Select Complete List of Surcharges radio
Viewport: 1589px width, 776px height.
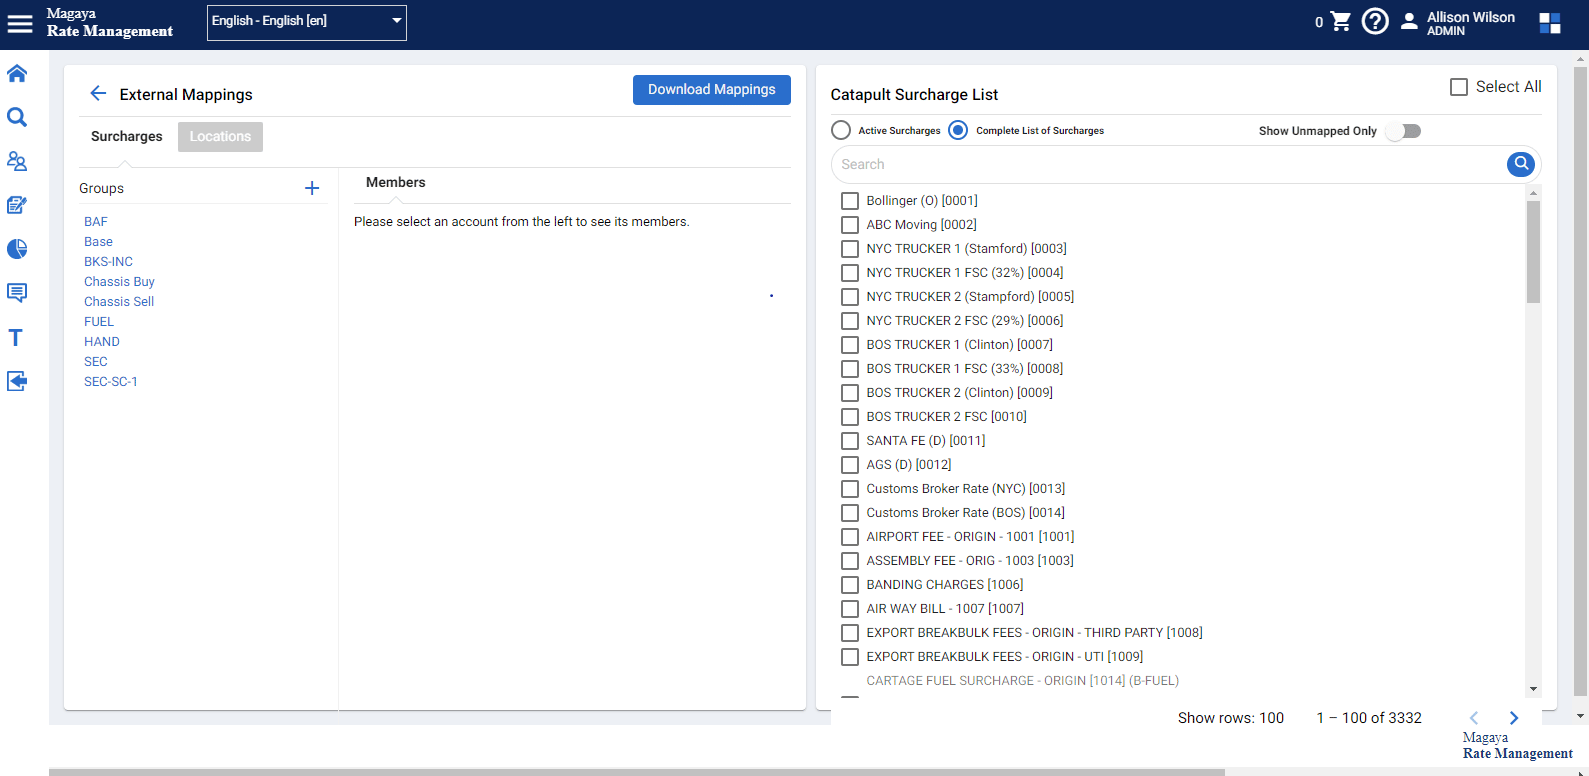958,130
